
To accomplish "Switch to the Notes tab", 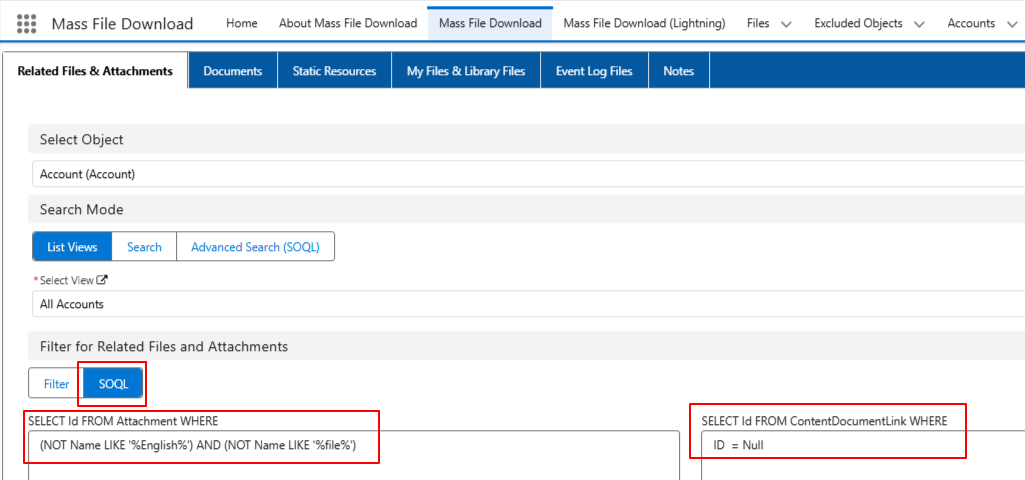I will coord(679,71).
